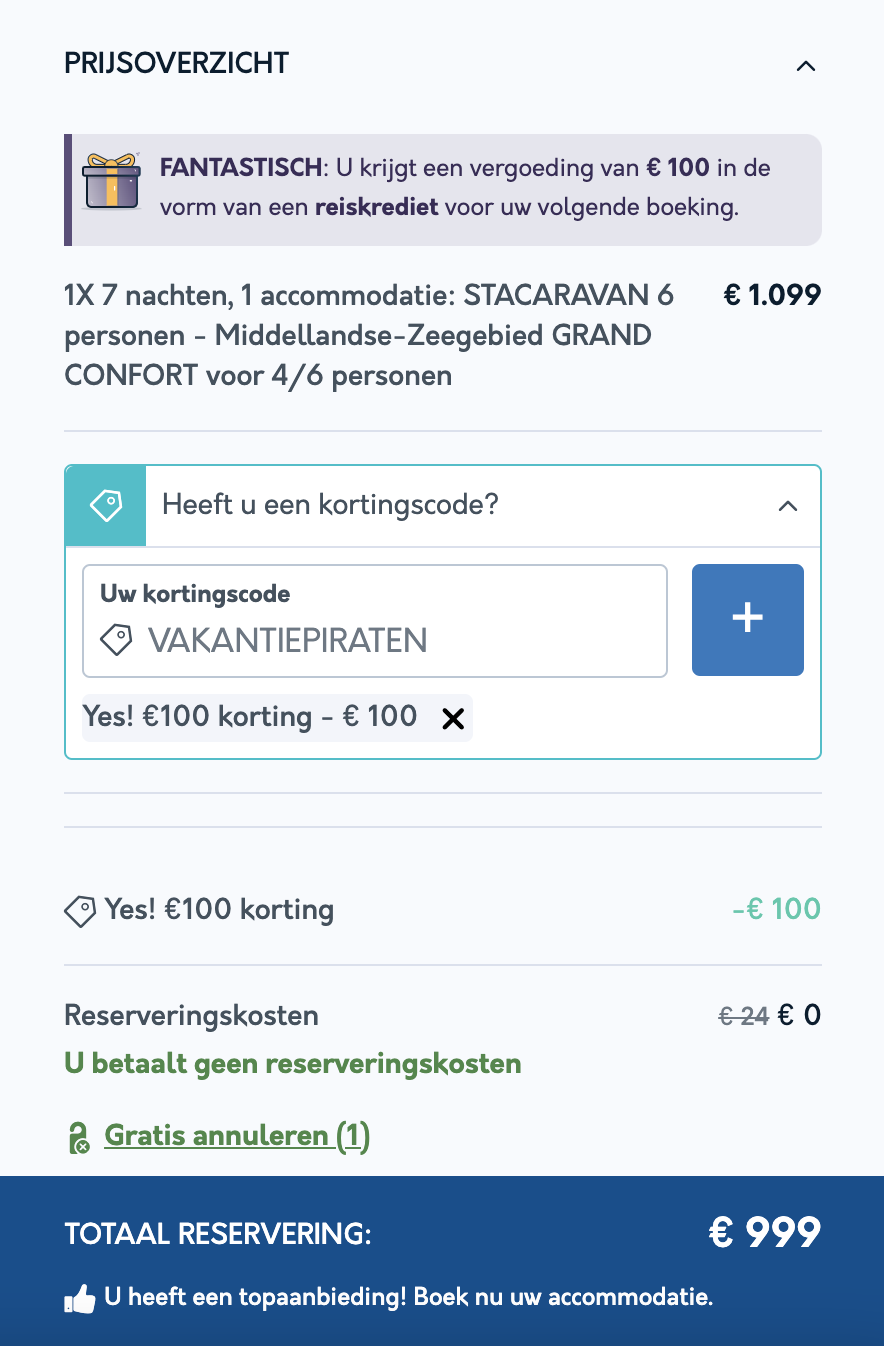Open 'Heeft u een kortingscode?' header
The width and height of the screenshot is (884, 1346).
(443, 506)
